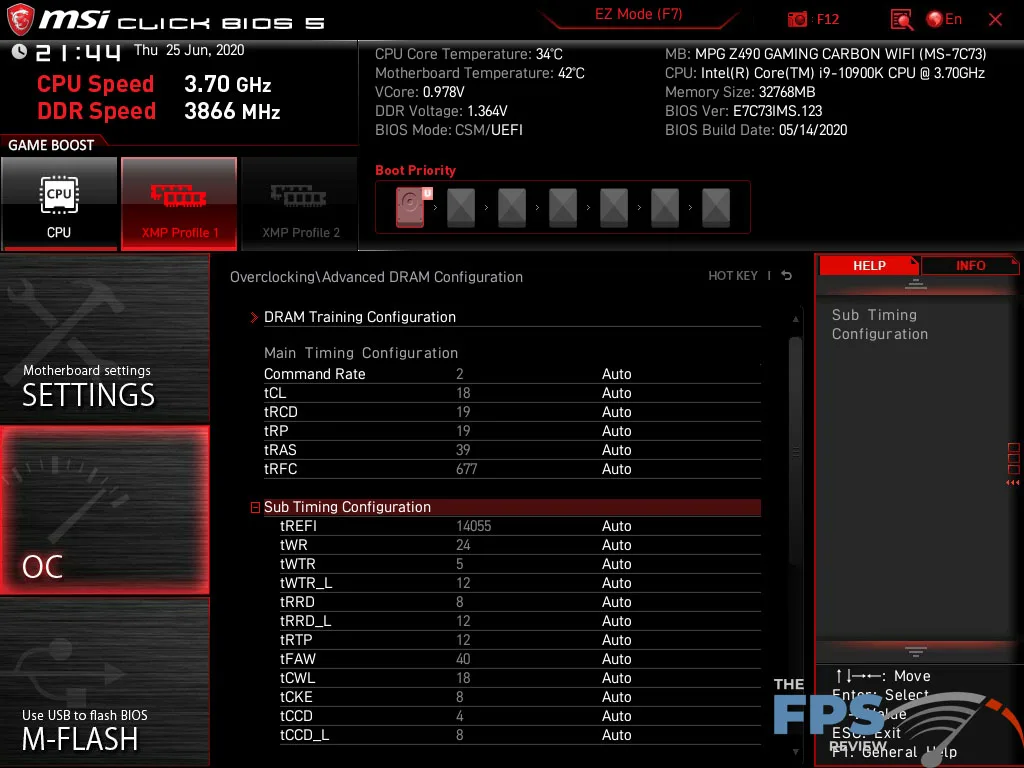The width and height of the screenshot is (1024, 768).
Task: Select the tWTR timing row
Action: tap(520, 564)
